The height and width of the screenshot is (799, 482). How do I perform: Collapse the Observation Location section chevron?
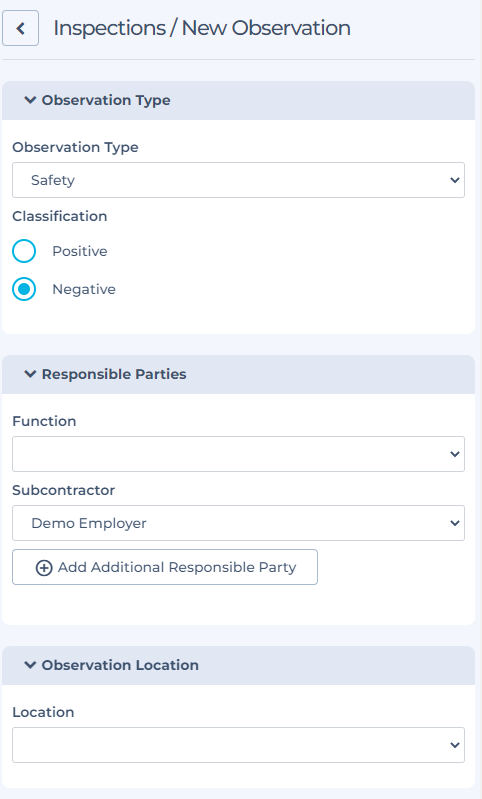click(31, 665)
